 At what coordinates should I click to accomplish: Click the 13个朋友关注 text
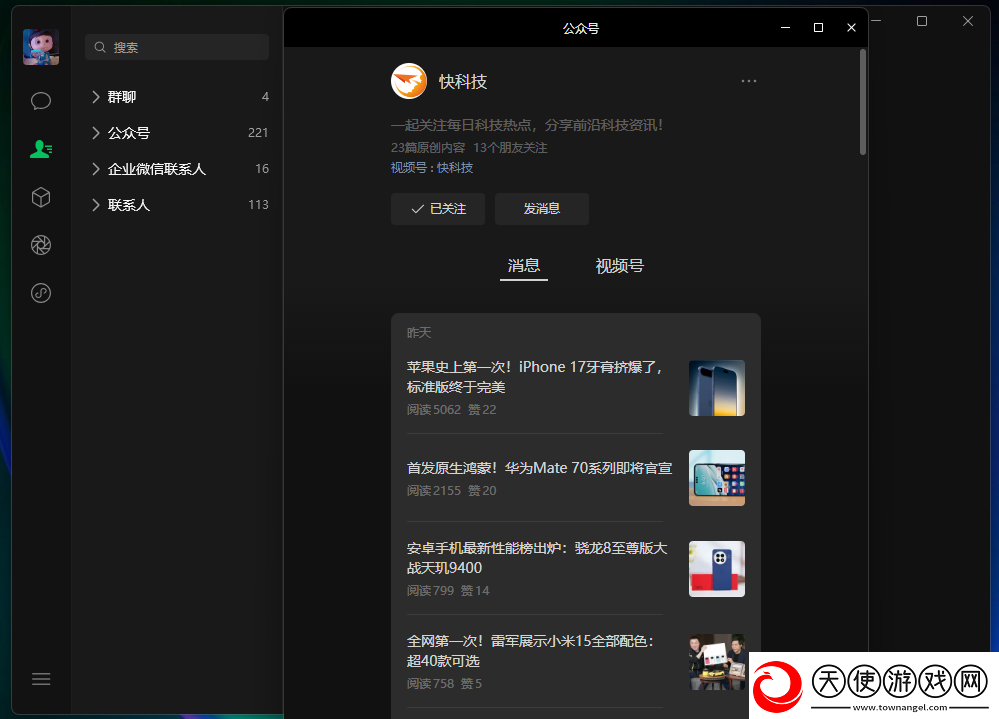click(510, 148)
